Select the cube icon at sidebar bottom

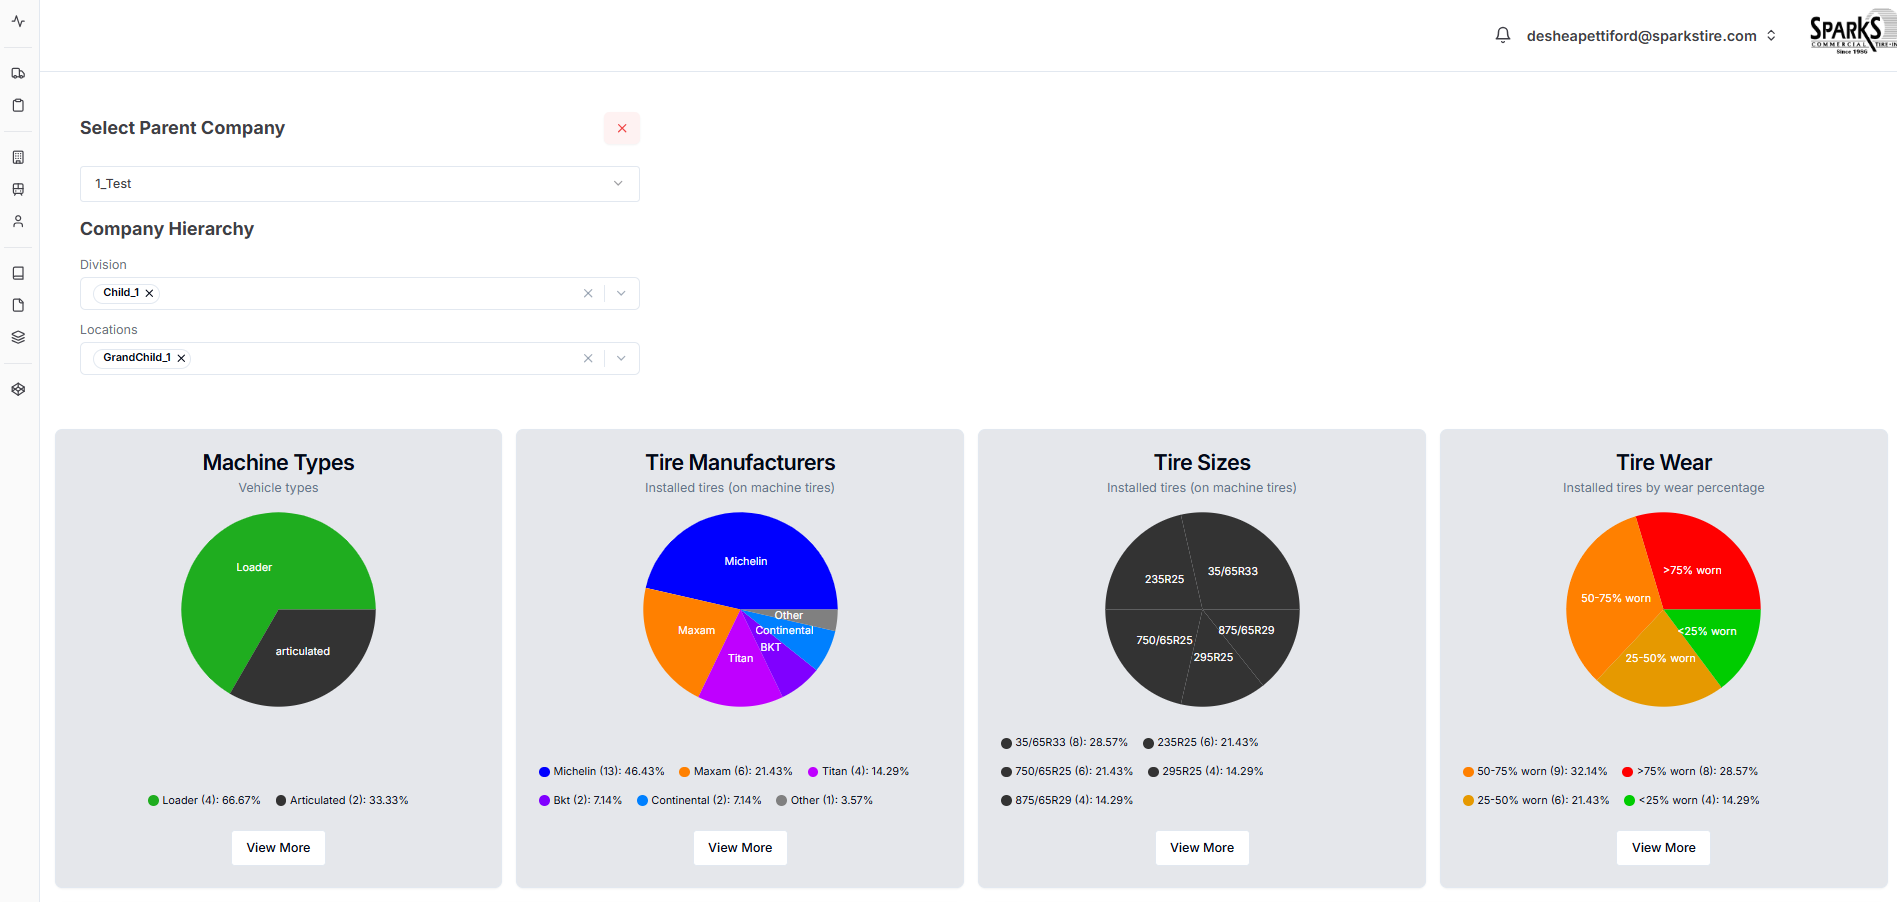click(18, 389)
